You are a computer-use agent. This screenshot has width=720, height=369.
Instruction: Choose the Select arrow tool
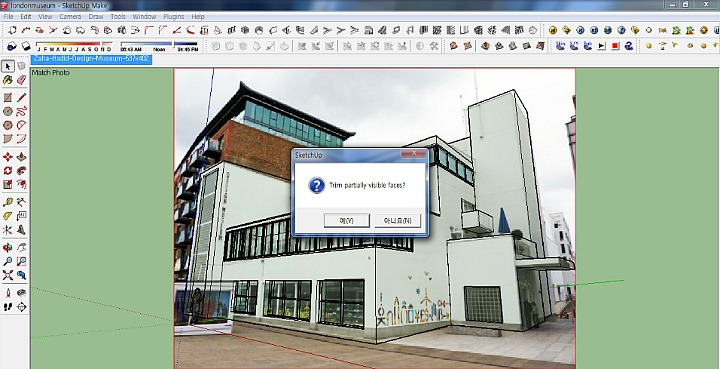point(8,66)
